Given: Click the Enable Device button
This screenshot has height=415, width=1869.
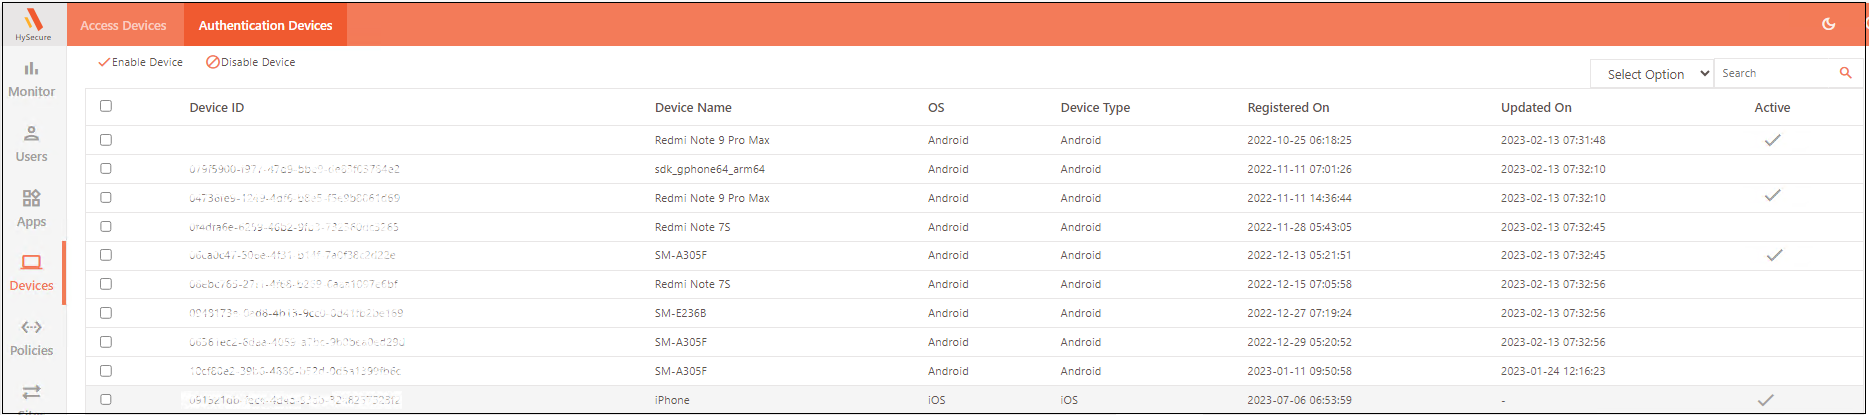Looking at the screenshot, I should 141,62.
